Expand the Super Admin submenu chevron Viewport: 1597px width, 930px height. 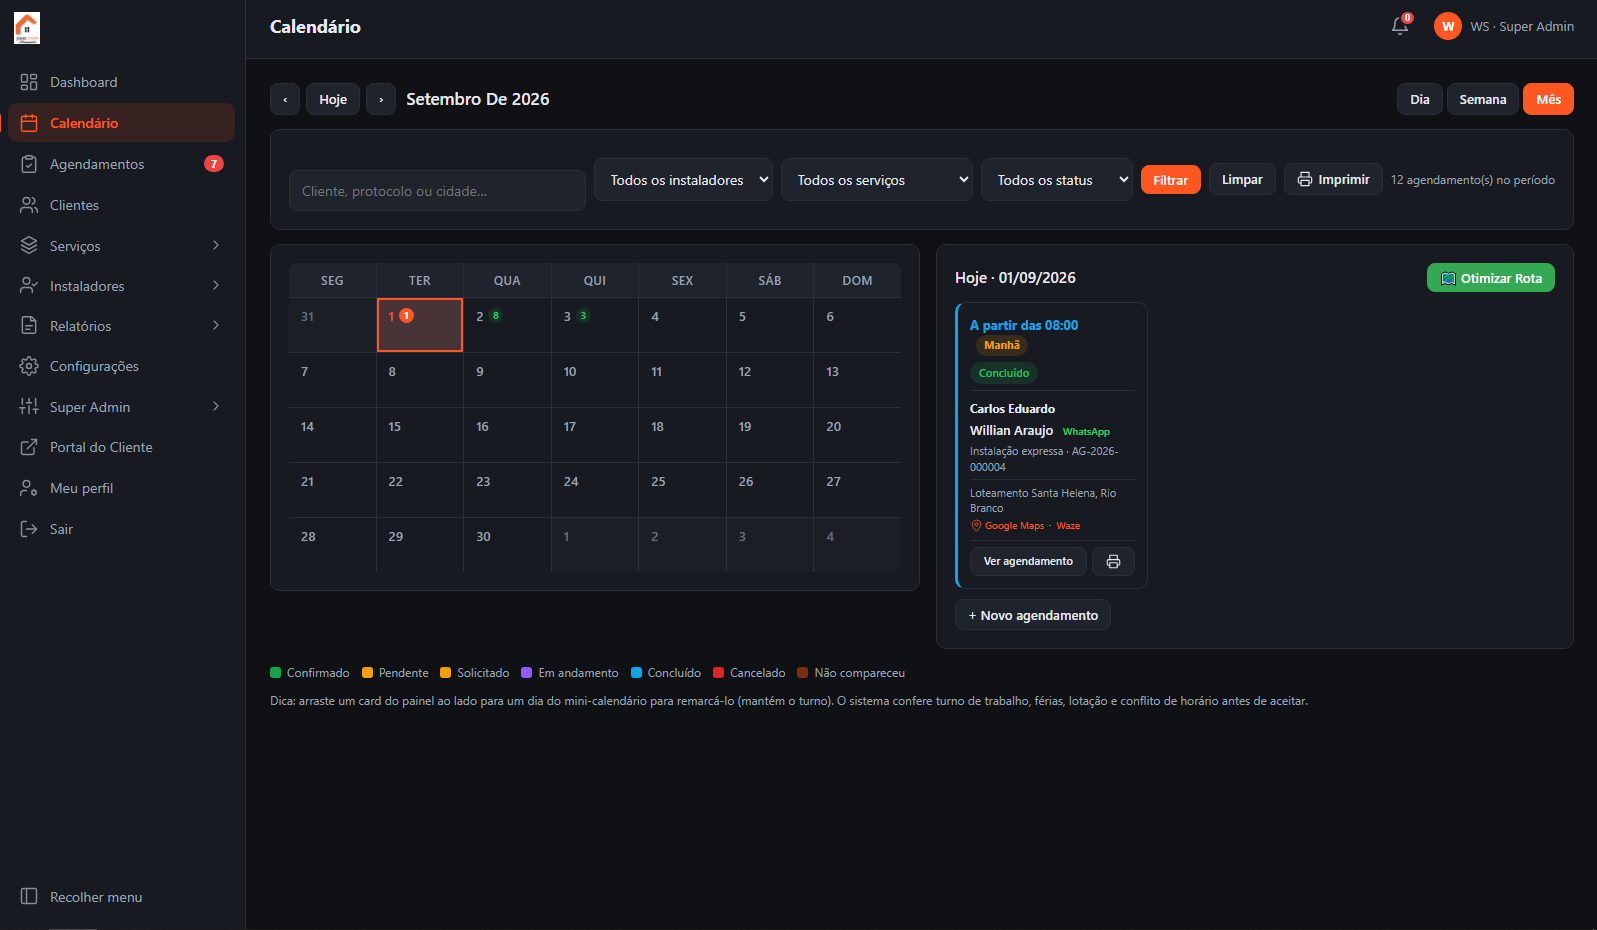tap(215, 406)
